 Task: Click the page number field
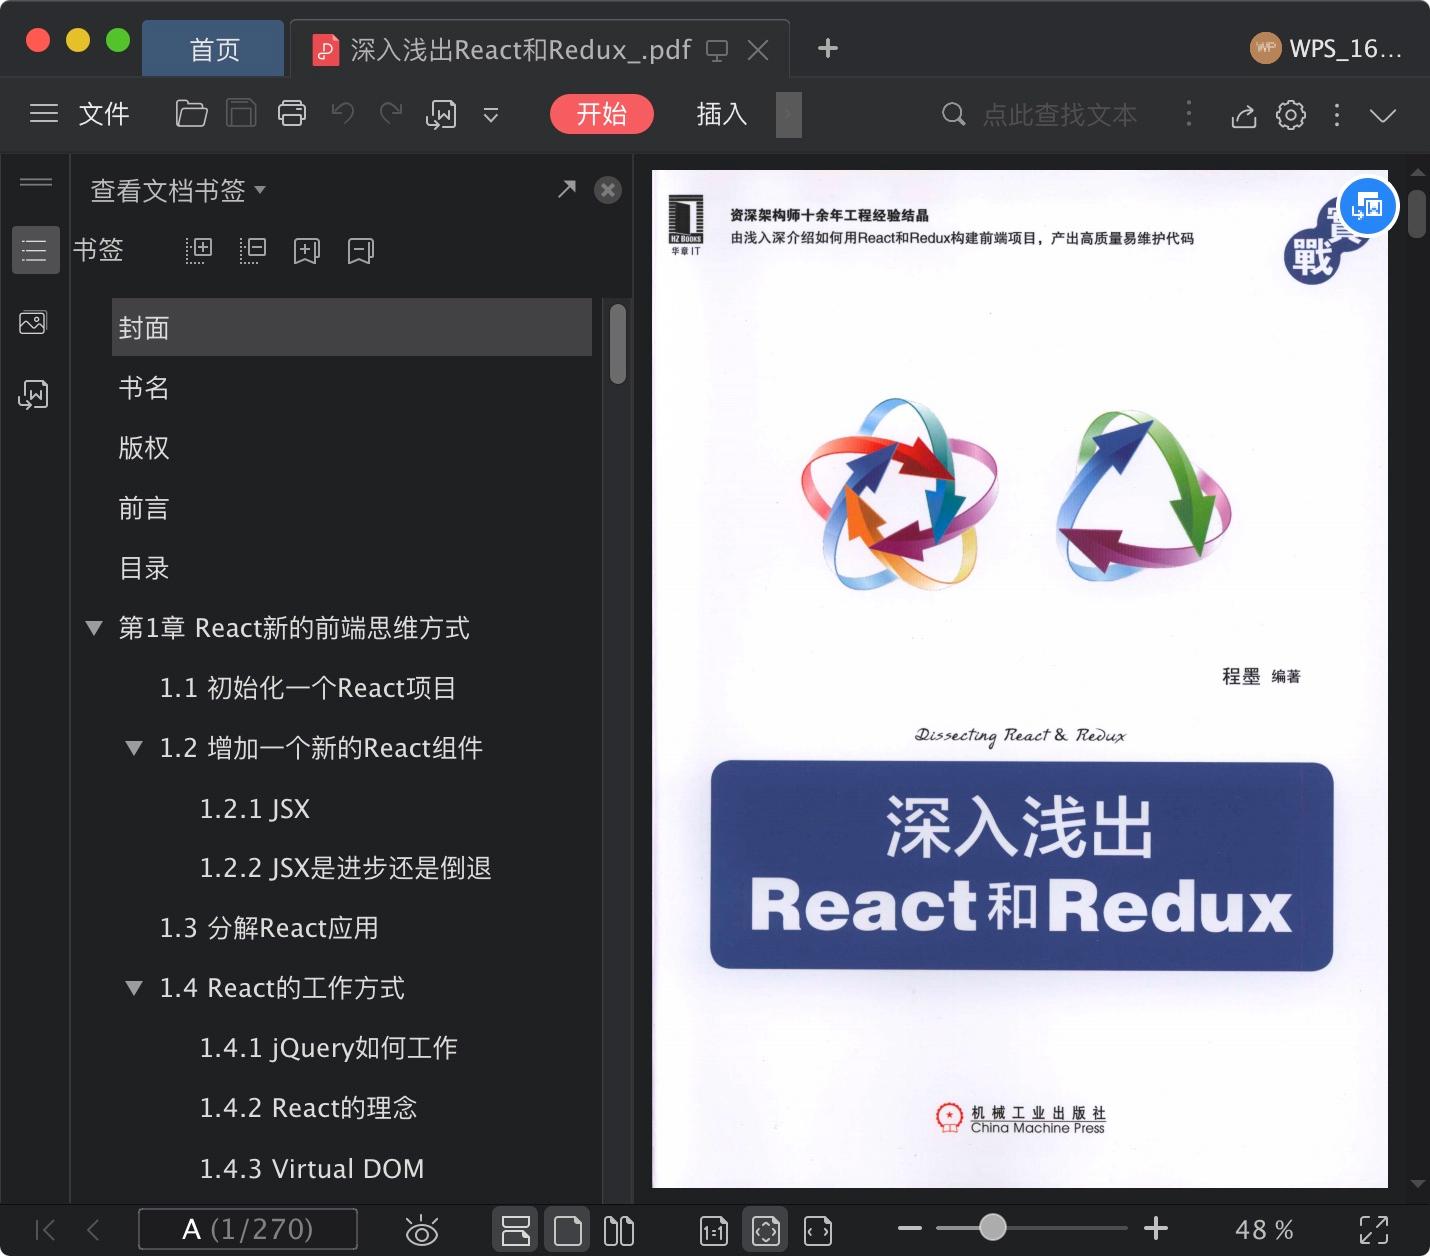coord(248,1229)
